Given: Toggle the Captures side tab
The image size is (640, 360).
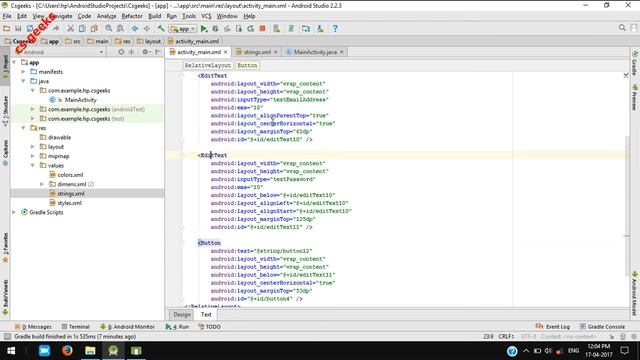Looking at the screenshot, I should click(5, 153).
